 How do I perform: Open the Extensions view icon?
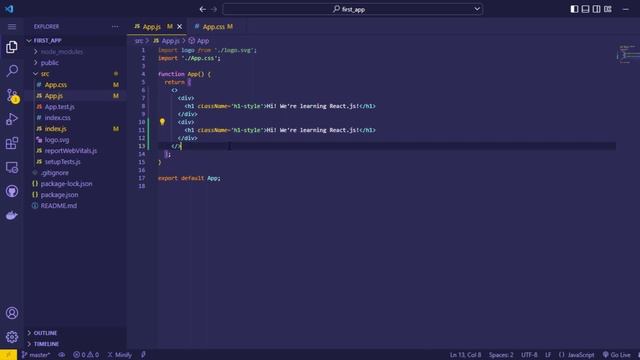click(12, 143)
